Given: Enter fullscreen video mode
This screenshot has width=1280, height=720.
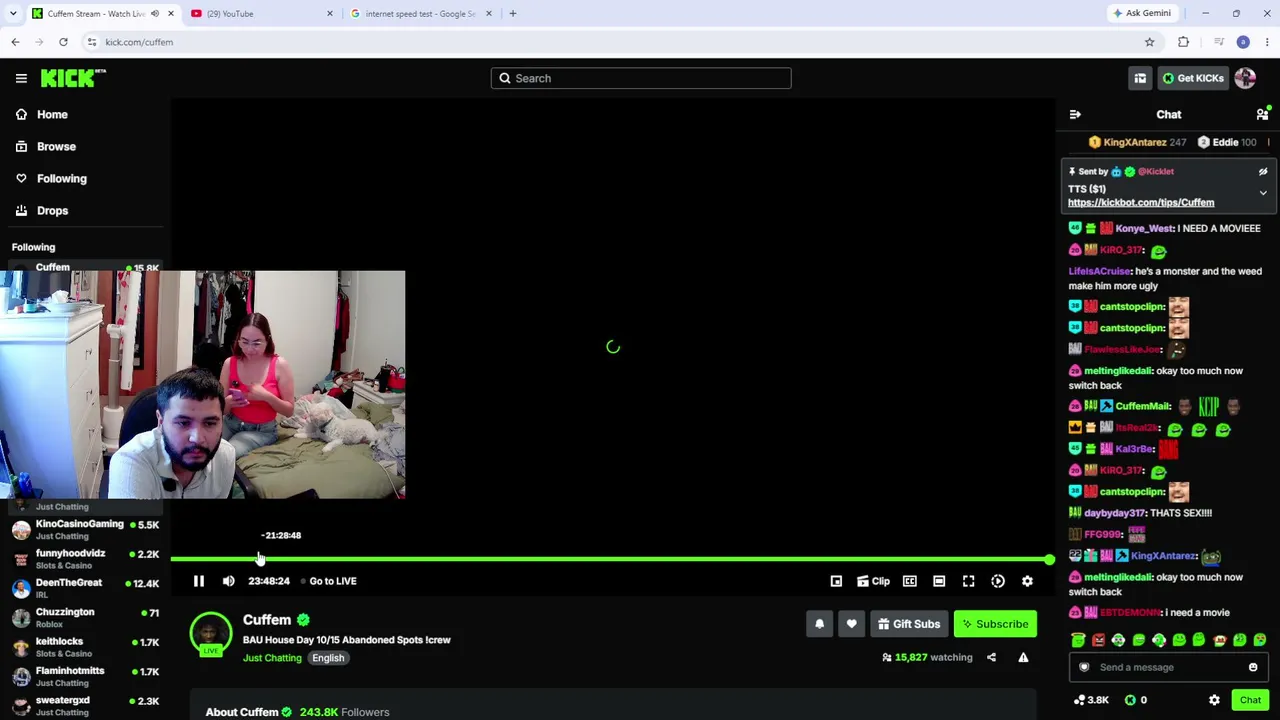Looking at the screenshot, I should click(968, 581).
